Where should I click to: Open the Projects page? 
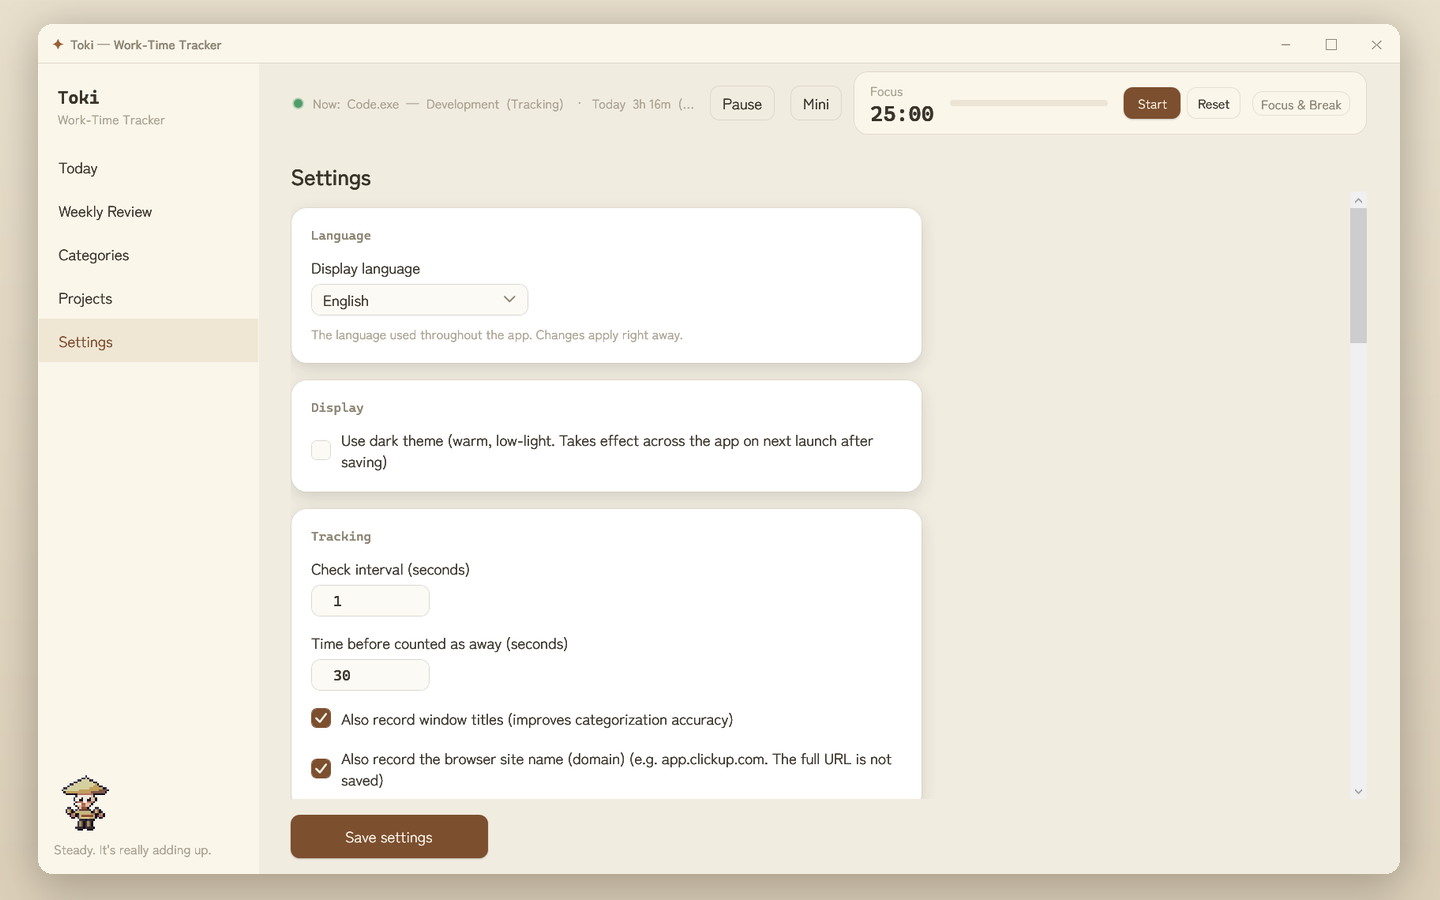(x=148, y=299)
